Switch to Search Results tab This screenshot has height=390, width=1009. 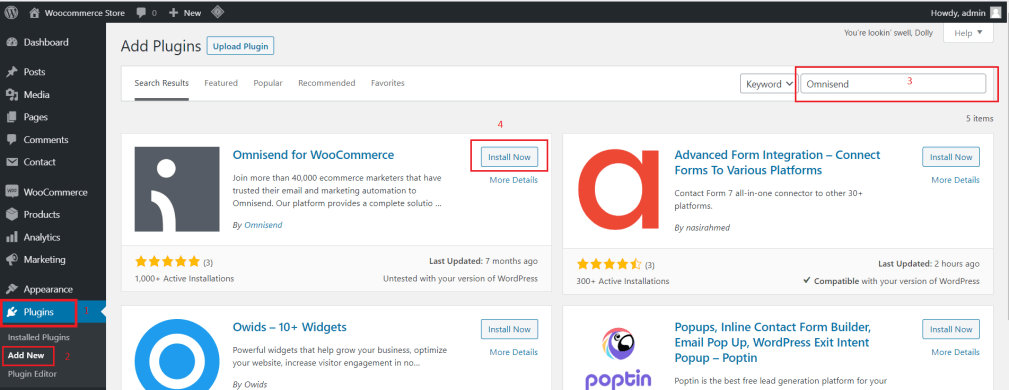coord(162,83)
